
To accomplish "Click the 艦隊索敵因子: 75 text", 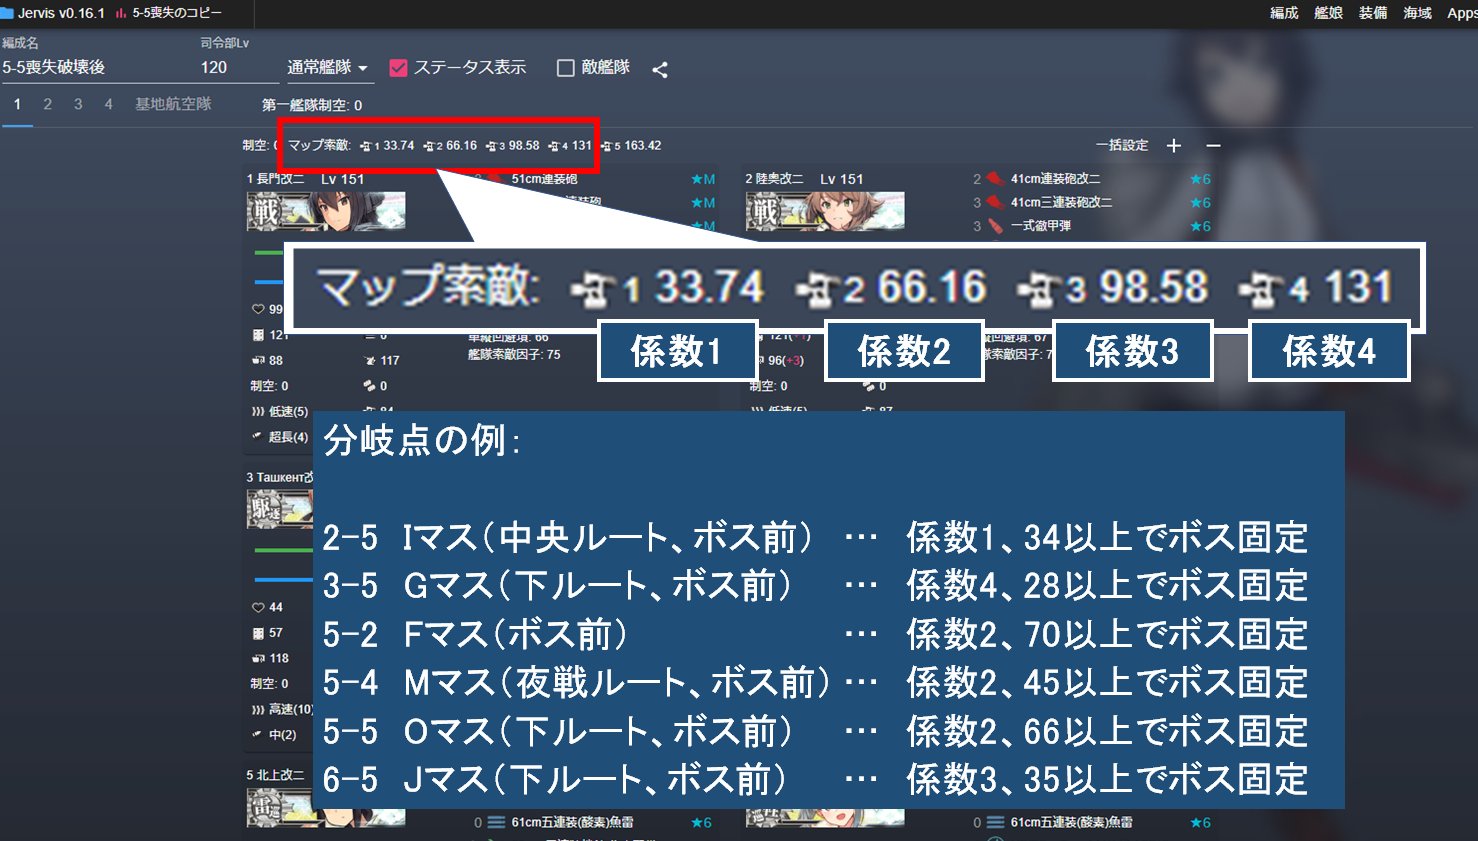I will coord(514,354).
